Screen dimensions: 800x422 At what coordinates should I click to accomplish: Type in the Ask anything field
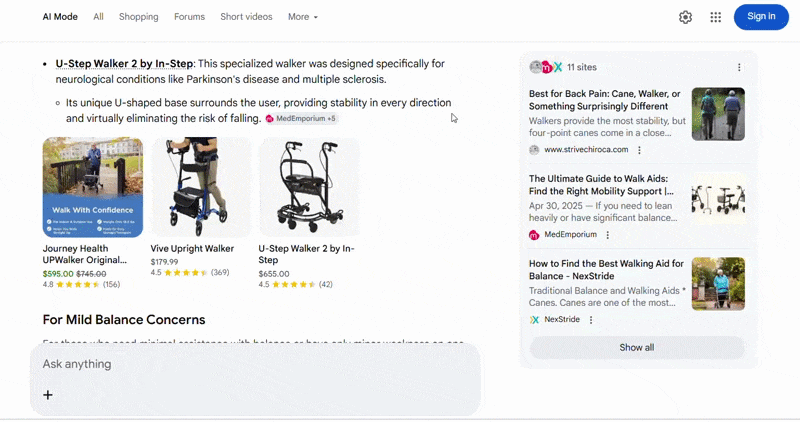[x=250, y=364]
